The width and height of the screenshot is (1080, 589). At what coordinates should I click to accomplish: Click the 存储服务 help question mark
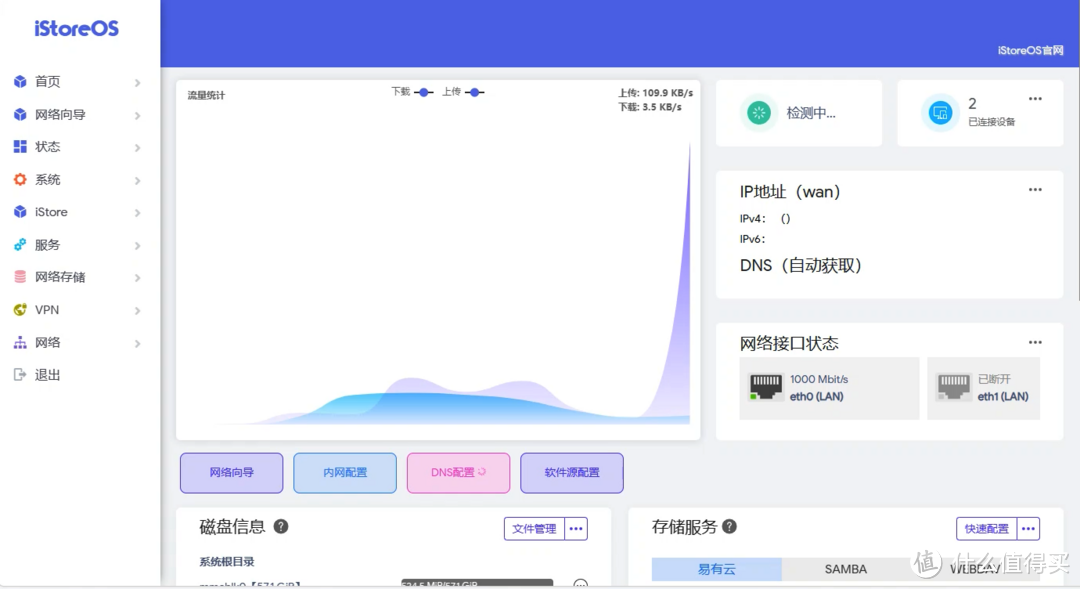coord(729,526)
